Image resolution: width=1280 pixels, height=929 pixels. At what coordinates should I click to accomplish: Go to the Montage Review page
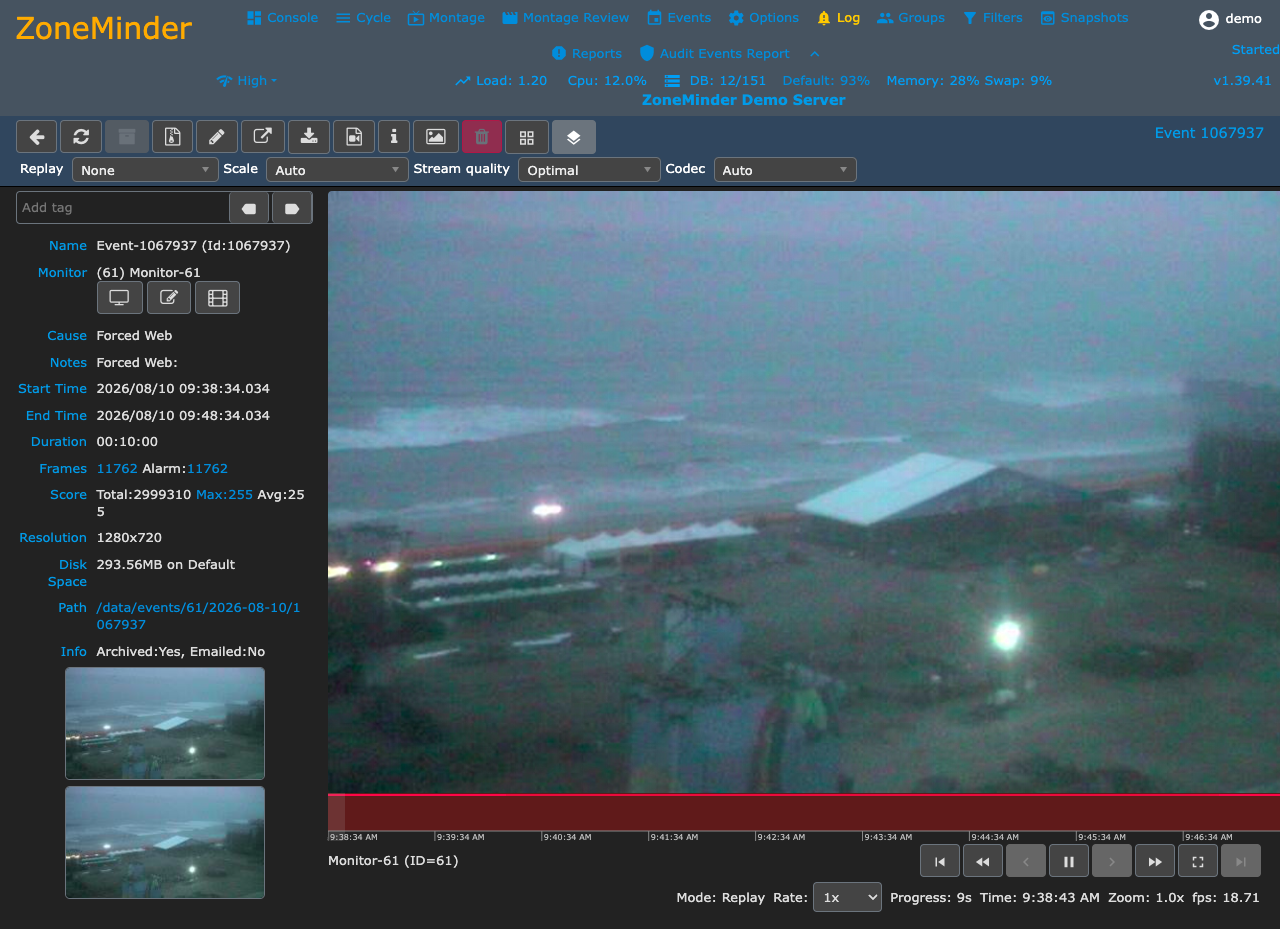pos(565,18)
